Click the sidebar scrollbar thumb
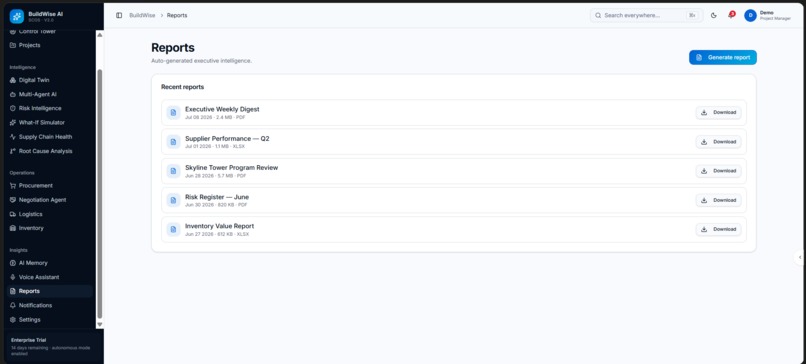Image resolution: width=806 pixels, height=364 pixels. coord(100,194)
